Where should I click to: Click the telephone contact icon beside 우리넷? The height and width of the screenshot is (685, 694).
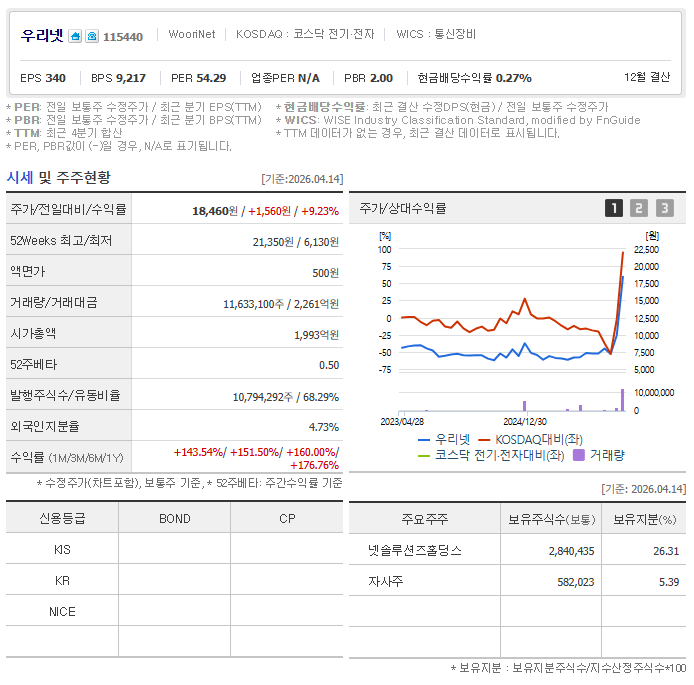92,36
